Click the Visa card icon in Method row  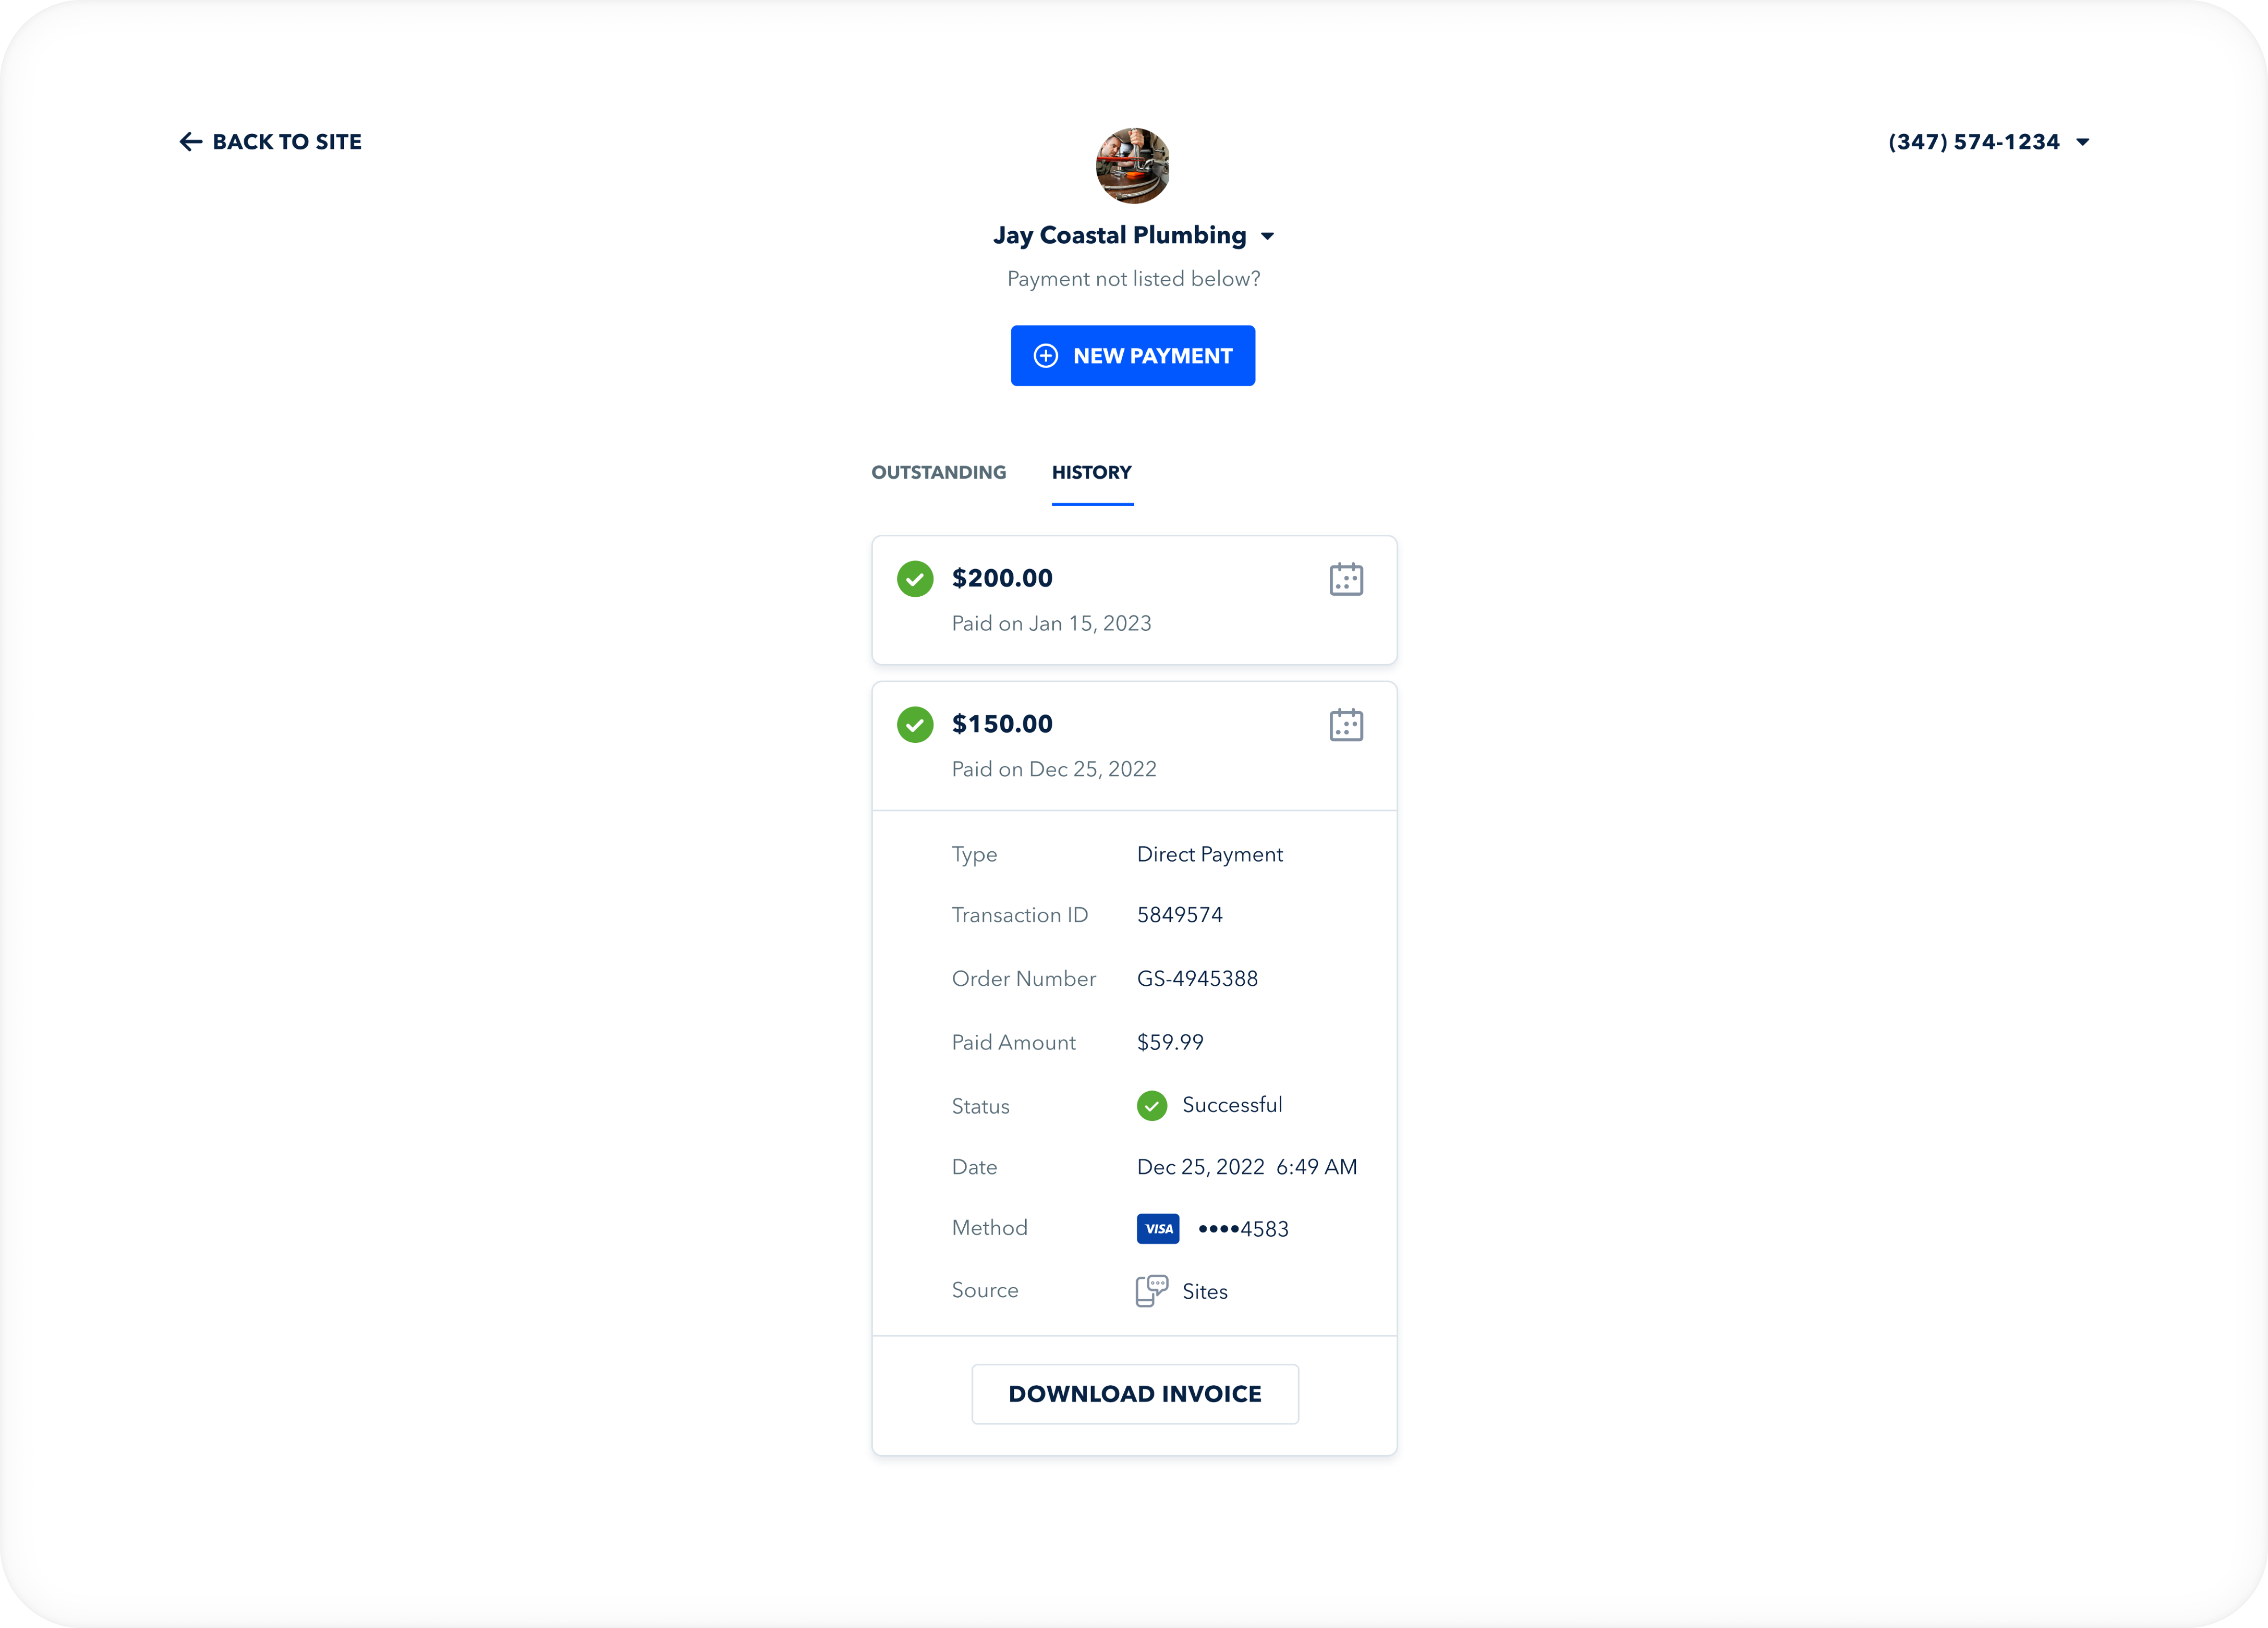coord(1158,1228)
